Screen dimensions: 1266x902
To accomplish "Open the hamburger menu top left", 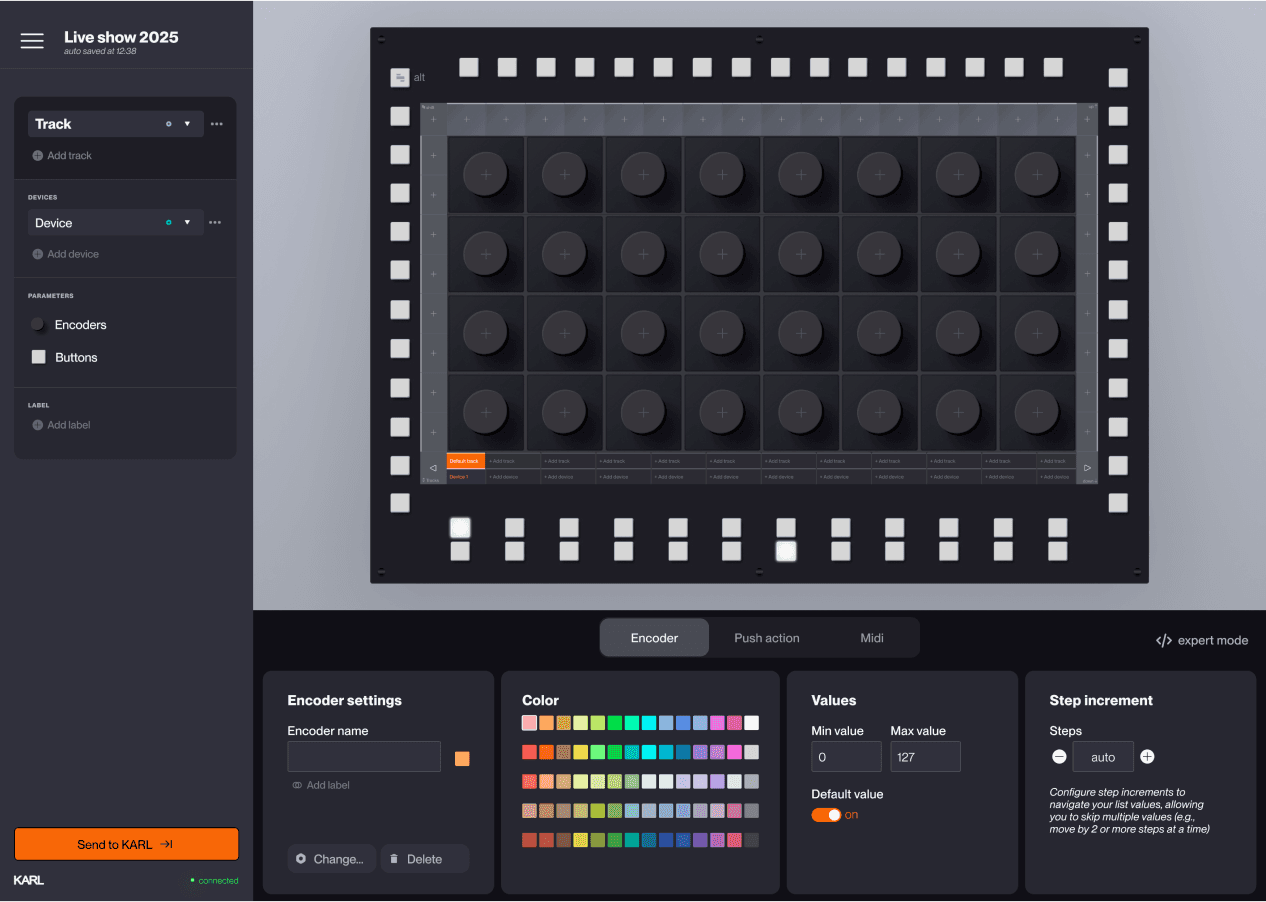I will point(32,40).
